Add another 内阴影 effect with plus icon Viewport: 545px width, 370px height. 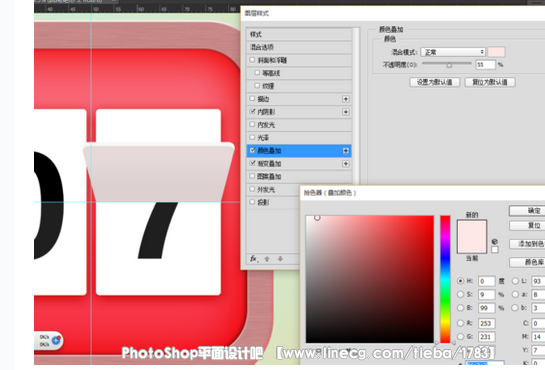pyautogui.click(x=345, y=112)
